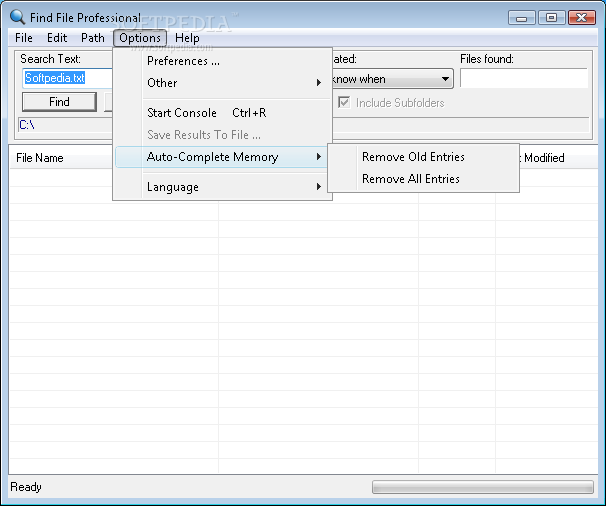Screen dimensions: 606x506
Task: Toggle Include Subfolders checkbox
Action: pos(344,103)
